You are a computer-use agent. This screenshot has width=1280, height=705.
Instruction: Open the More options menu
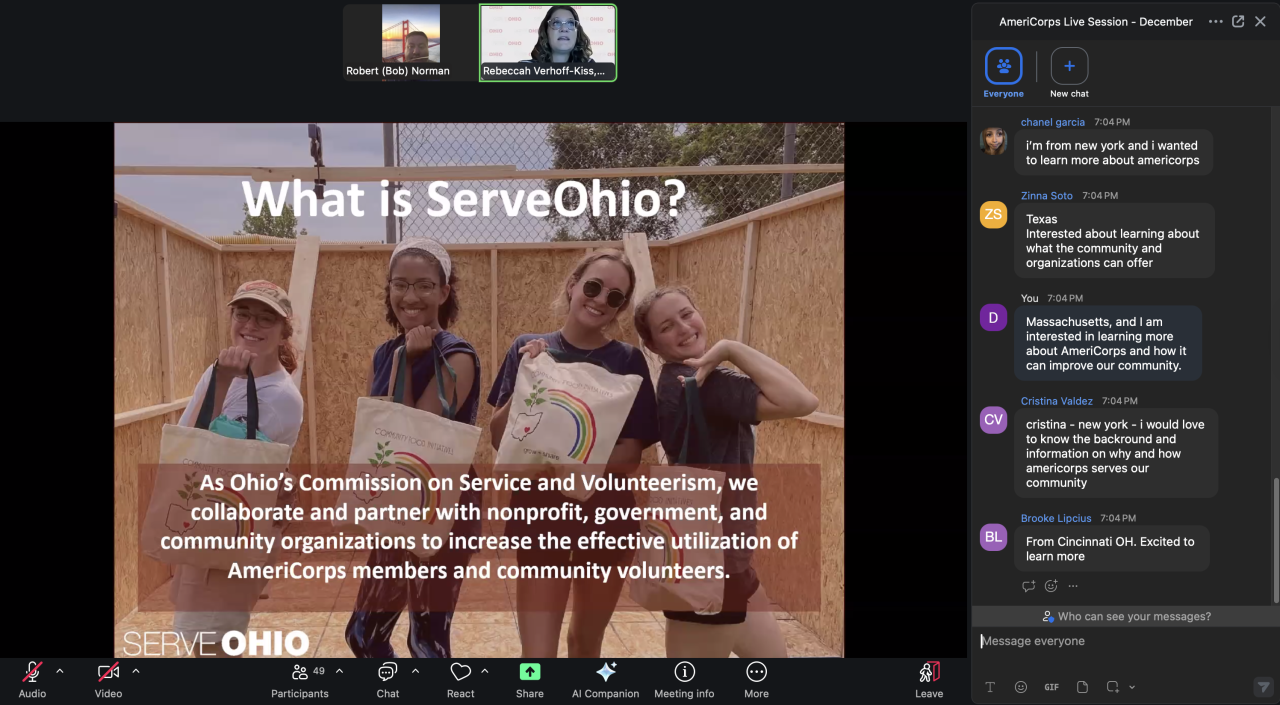(757, 679)
